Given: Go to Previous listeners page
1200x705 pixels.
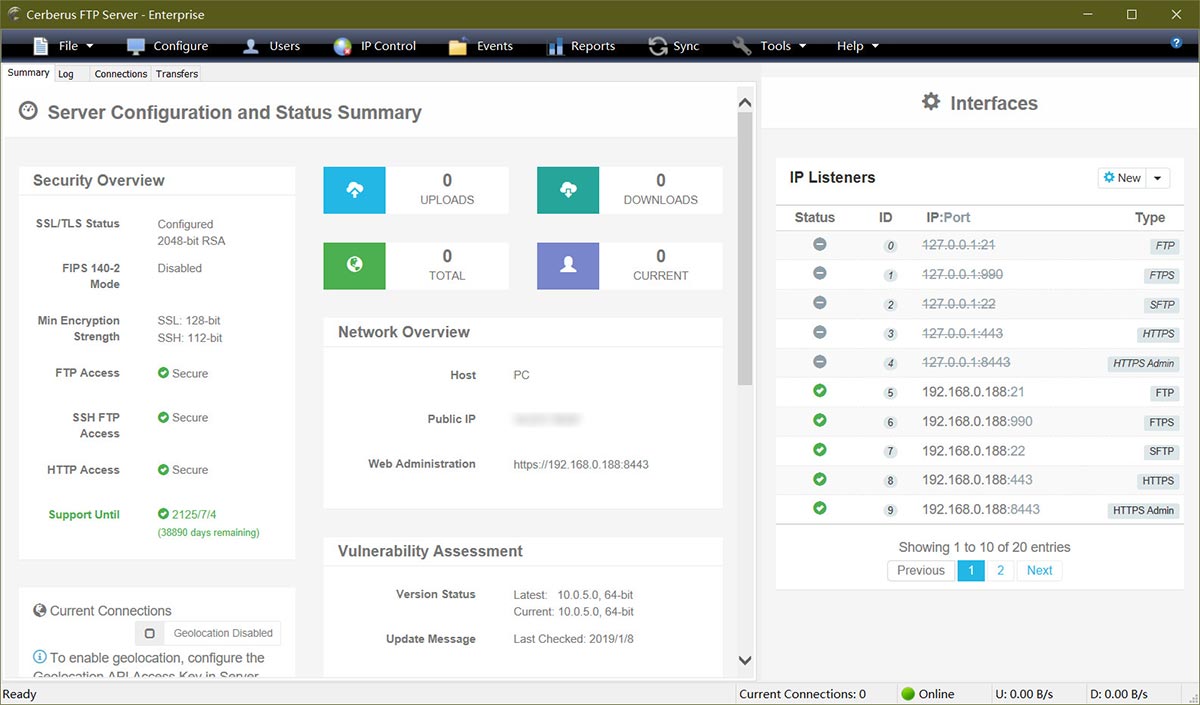Looking at the screenshot, I should pyautogui.click(x=920, y=570).
